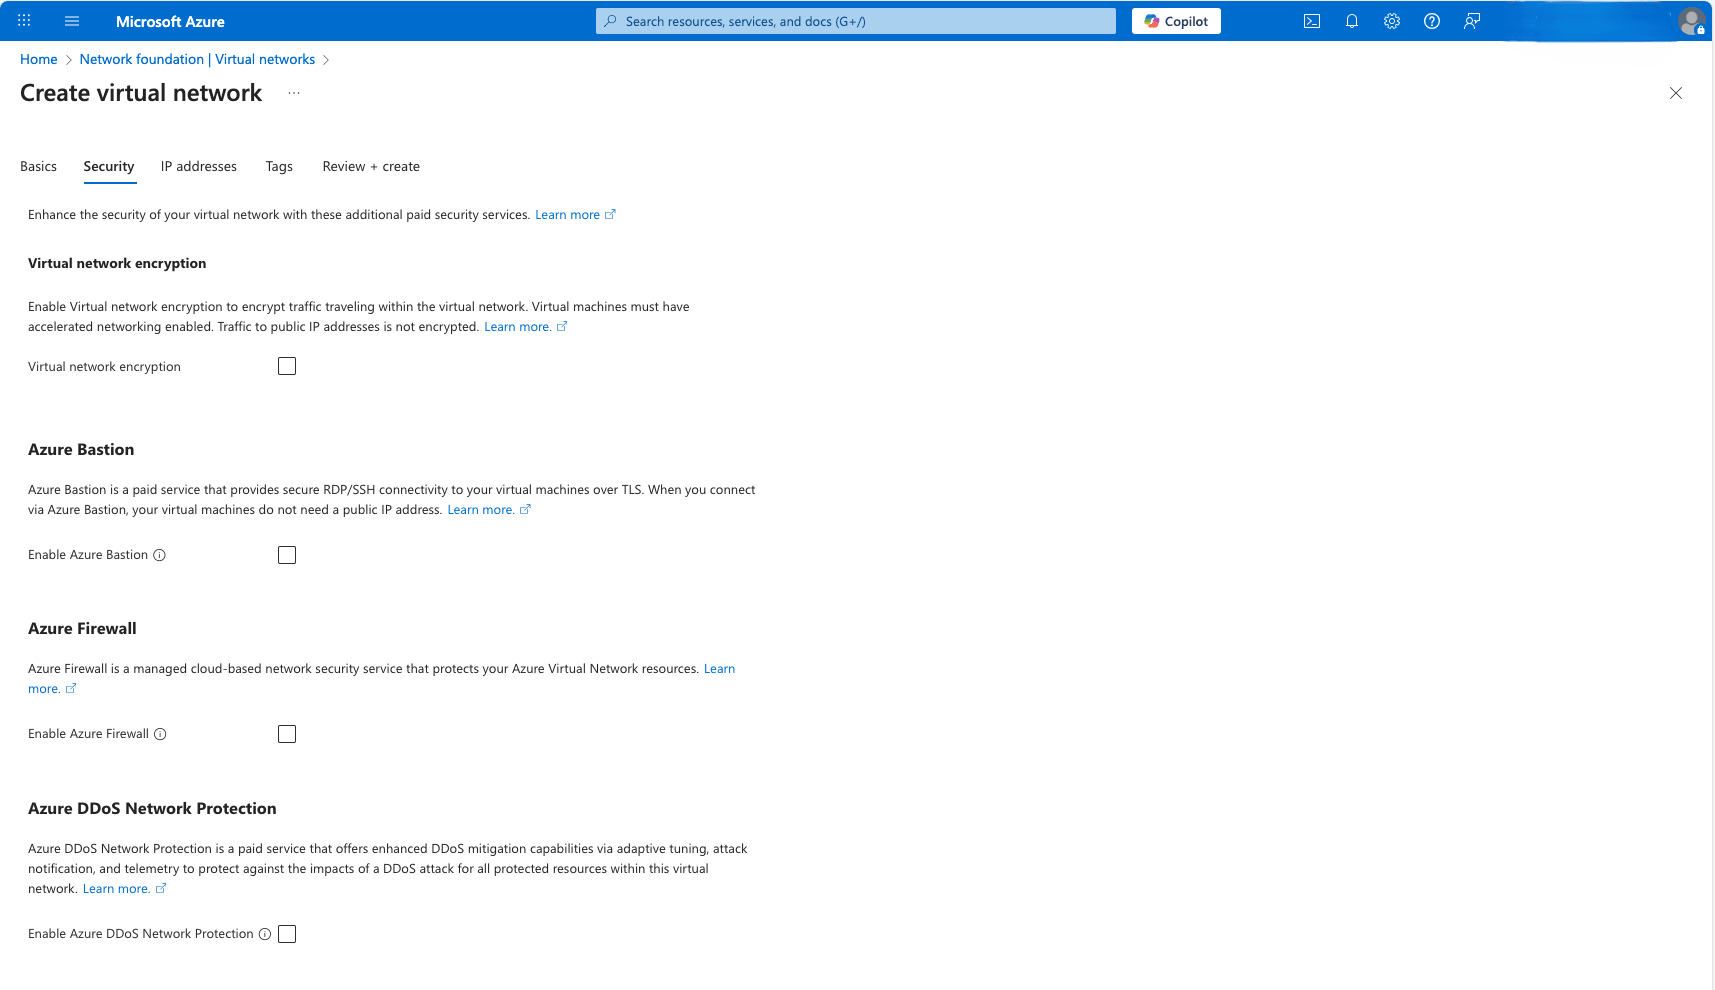
Task: Go back to the Basics tab
Action: [x=38, y=166]
